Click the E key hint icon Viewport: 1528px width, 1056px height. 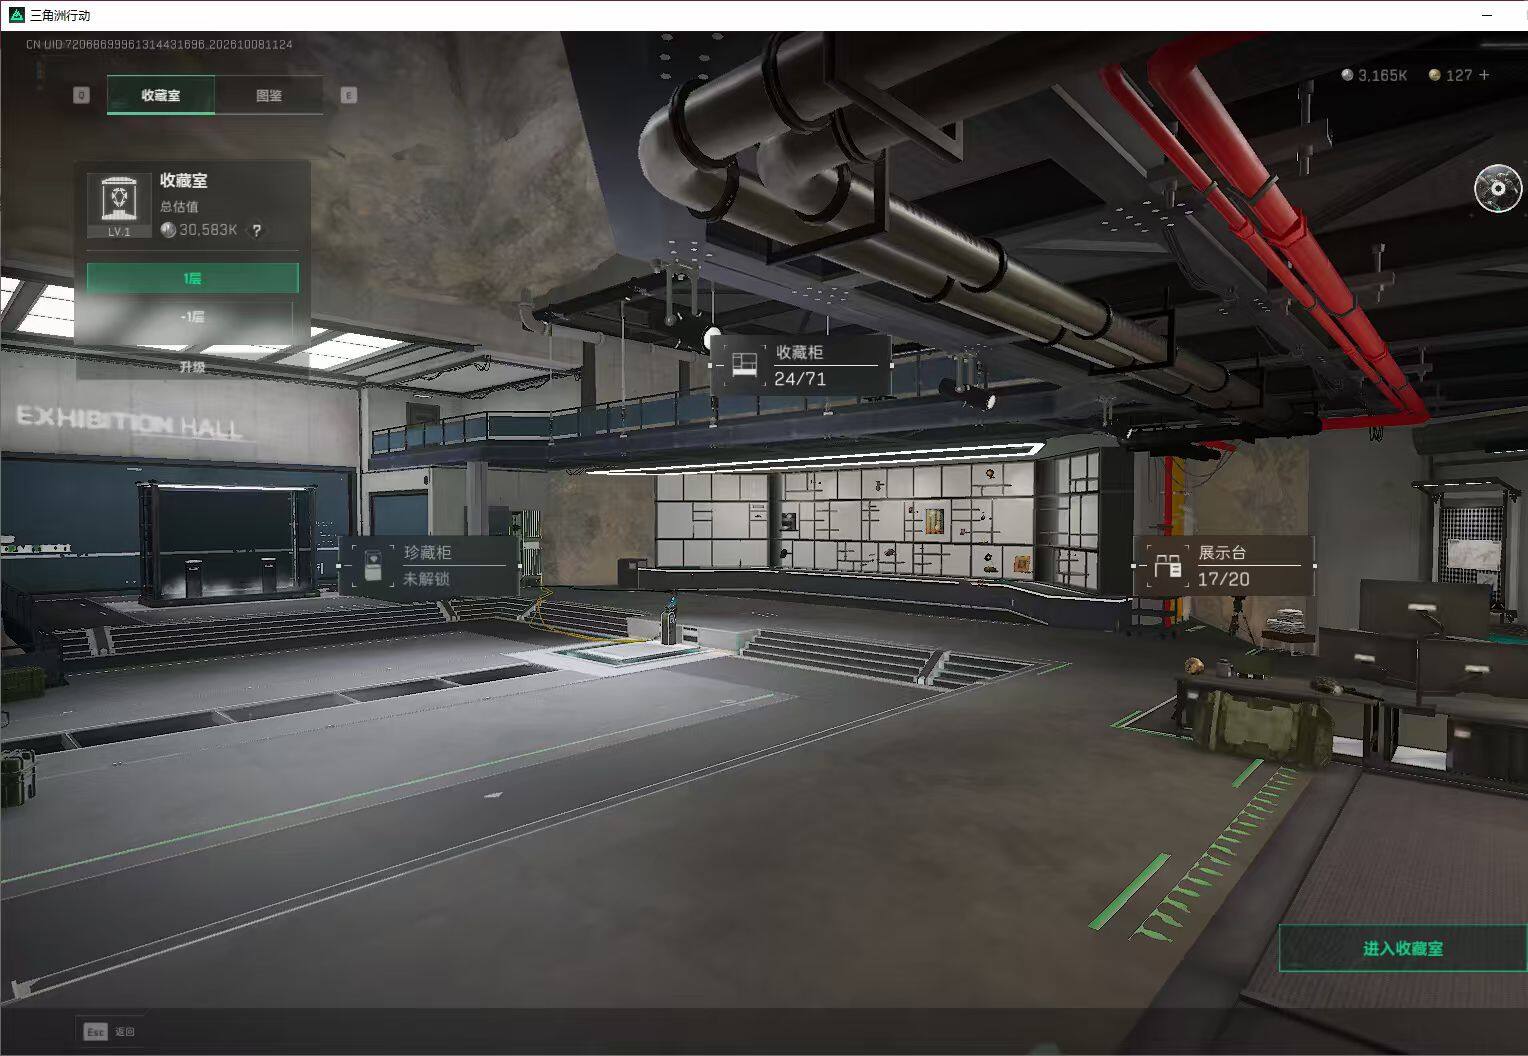pyautogui.click(x=349, y=95)
